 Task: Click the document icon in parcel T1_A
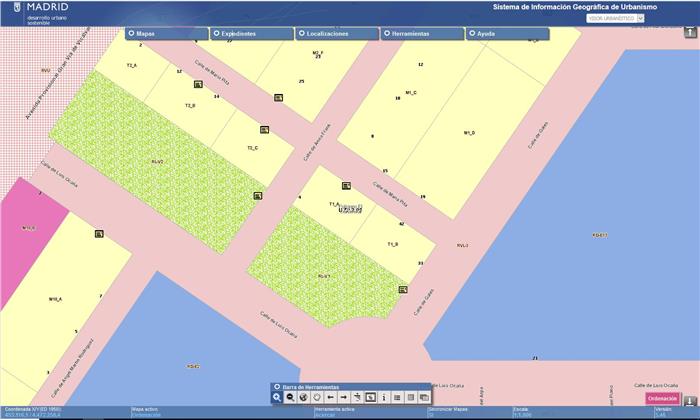coord(346,186)
